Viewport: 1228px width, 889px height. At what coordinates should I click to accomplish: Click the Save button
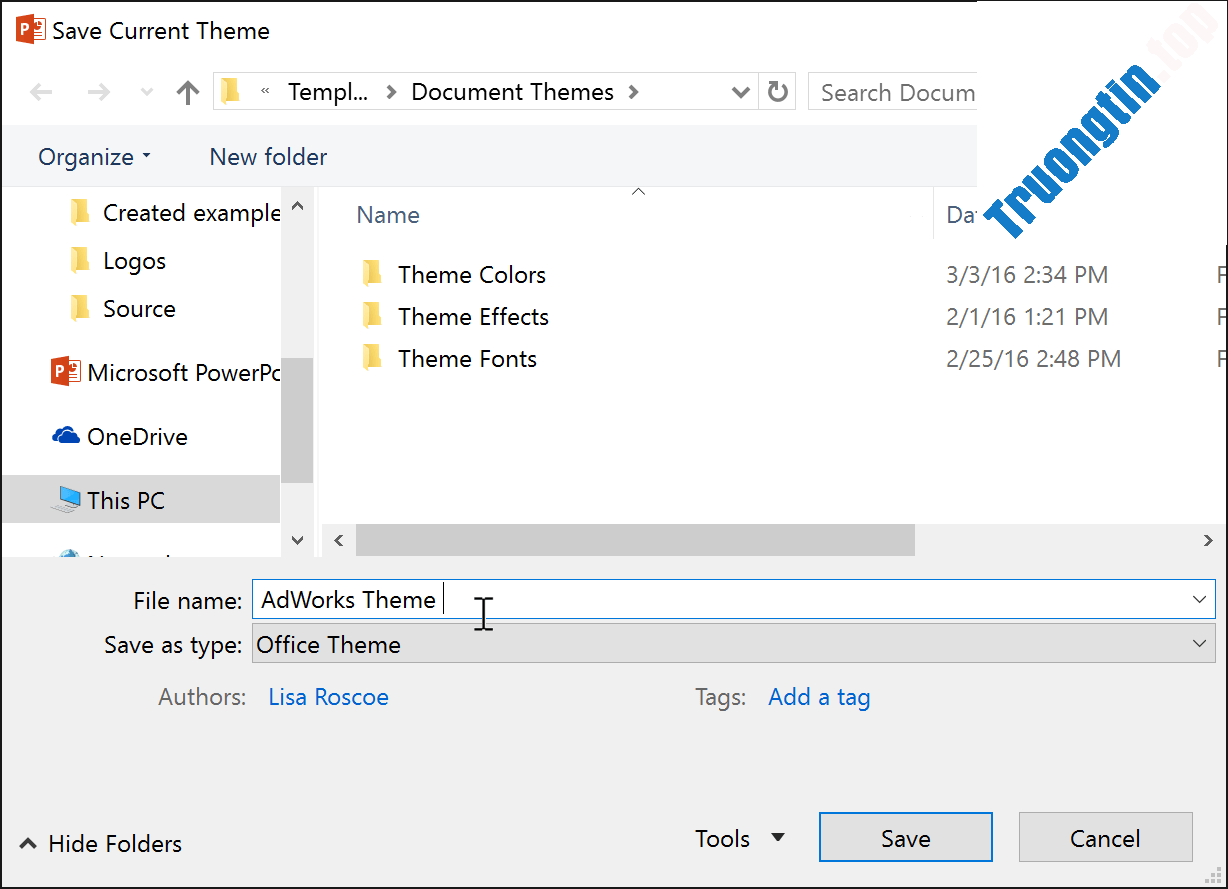click(905, 838)
